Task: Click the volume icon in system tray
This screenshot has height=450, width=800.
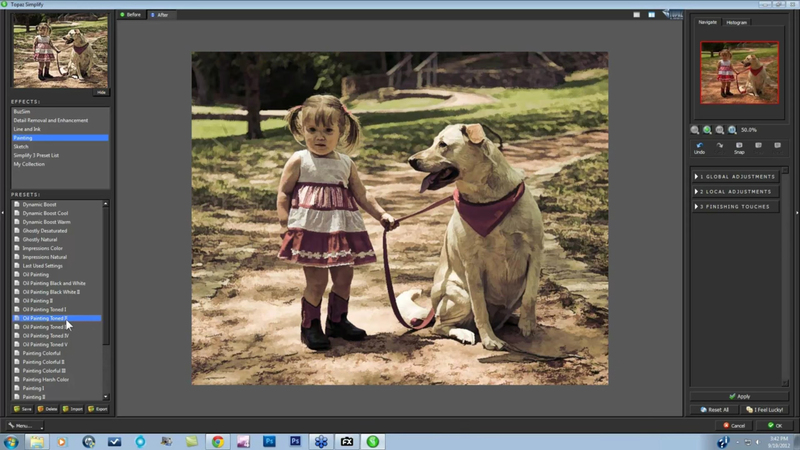Action: (758, 442)
